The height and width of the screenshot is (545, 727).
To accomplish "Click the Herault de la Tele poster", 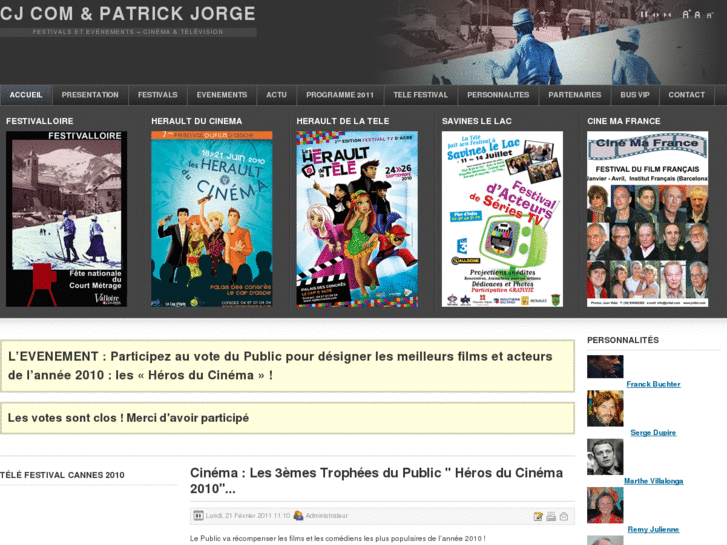I will (x=357, y=219).
